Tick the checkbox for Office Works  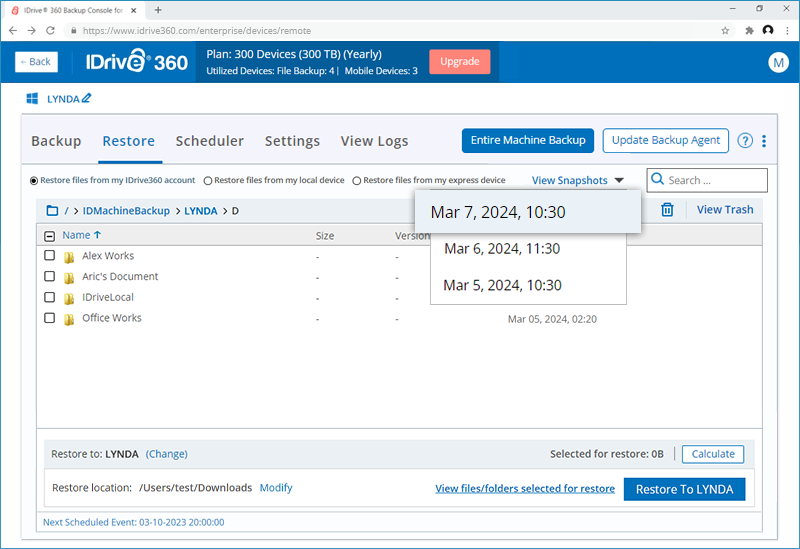coord(50,318)
